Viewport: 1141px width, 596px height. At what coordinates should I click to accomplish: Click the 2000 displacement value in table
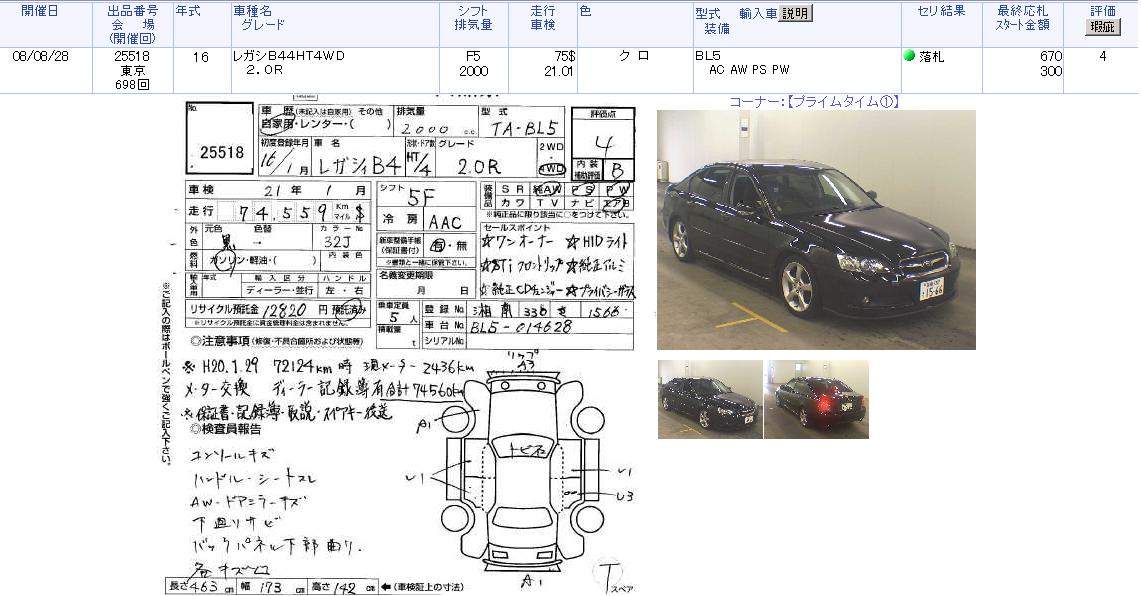click(x=473, y=71)
